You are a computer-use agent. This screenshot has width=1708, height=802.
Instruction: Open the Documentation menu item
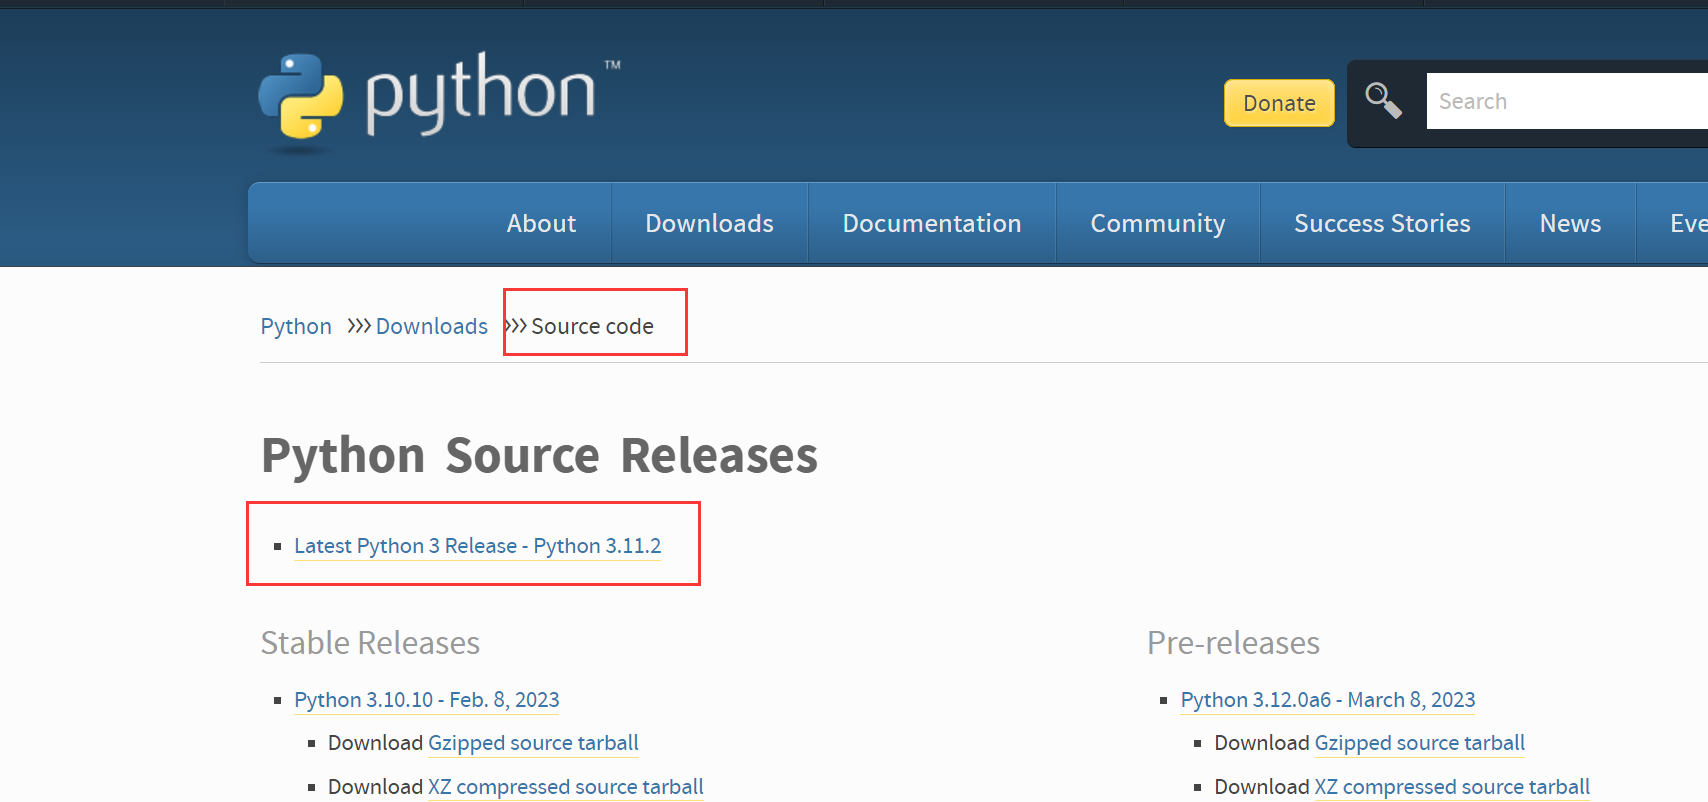click(932, 223)
